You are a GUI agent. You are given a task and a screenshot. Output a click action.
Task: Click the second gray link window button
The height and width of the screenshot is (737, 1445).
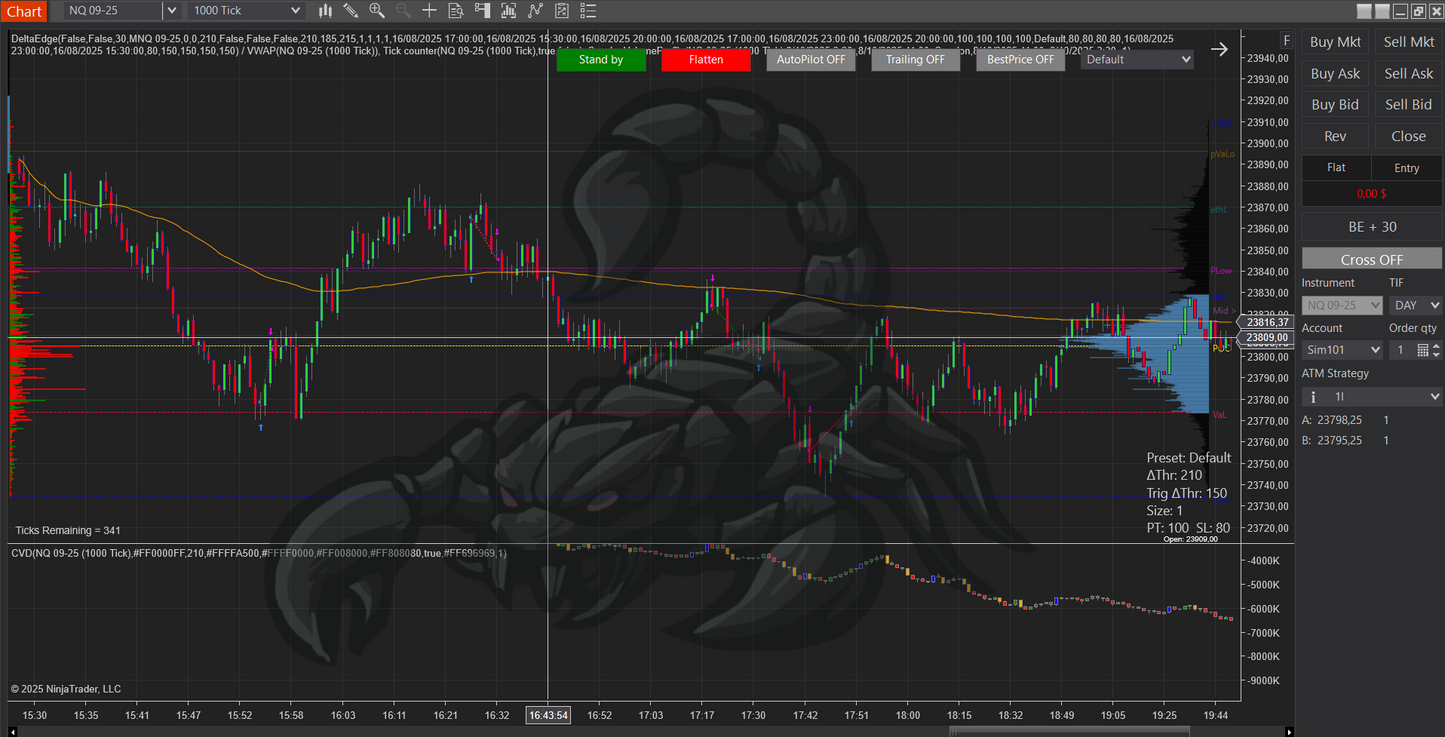click(1381, 11)
